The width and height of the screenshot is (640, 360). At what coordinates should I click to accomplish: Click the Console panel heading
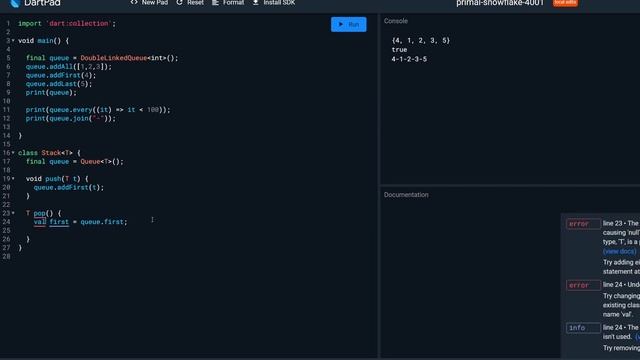396,21
